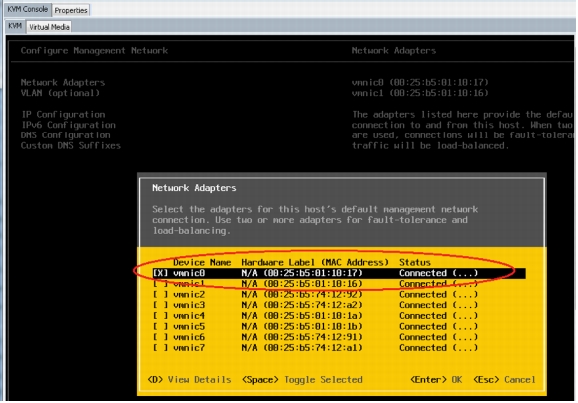Click the vmnic0 device name
Screen dimensions: 578x403
coord(189,273)
